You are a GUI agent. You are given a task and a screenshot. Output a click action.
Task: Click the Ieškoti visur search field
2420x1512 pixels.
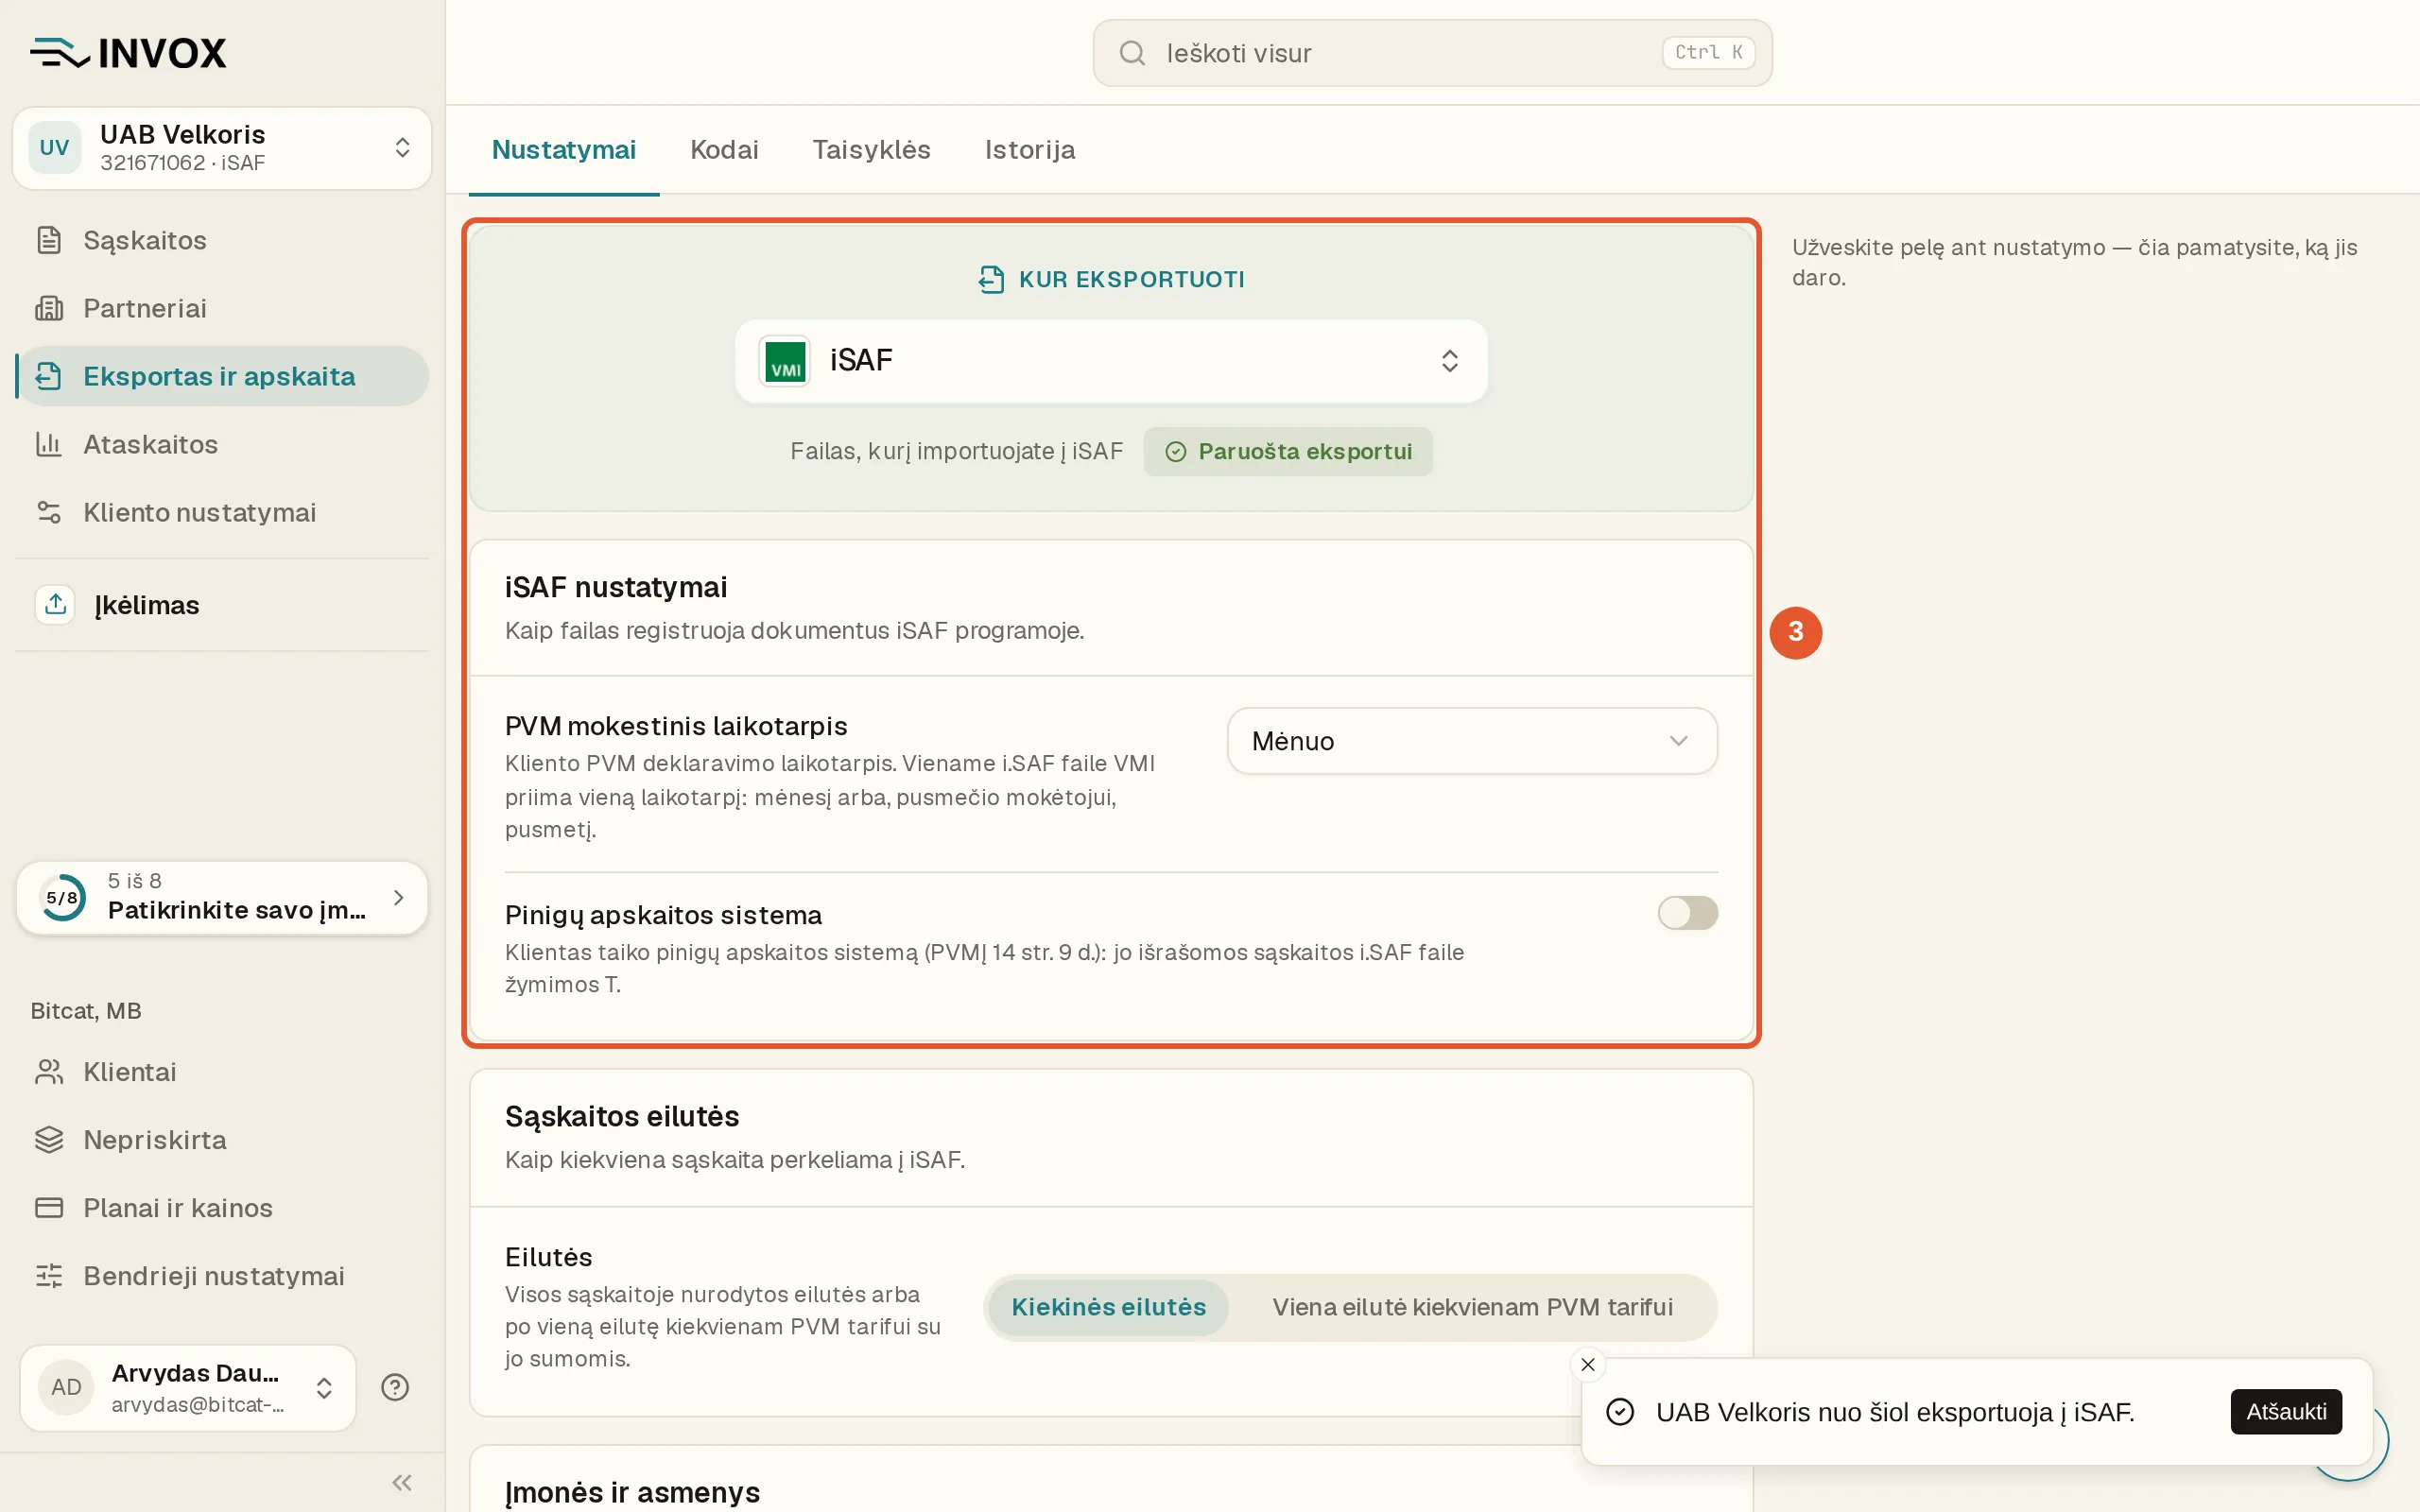coord(1432,53)
